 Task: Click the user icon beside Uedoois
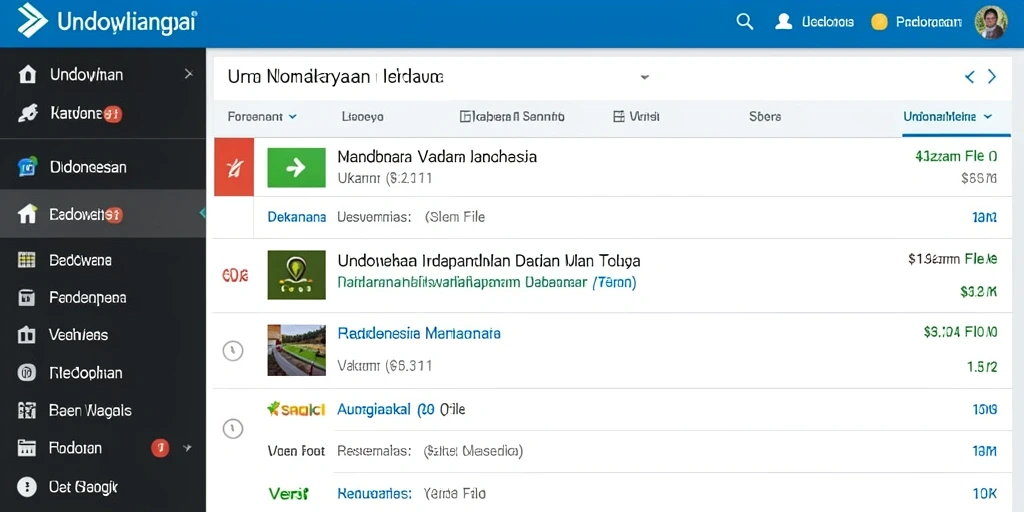(x=783, y=22)
